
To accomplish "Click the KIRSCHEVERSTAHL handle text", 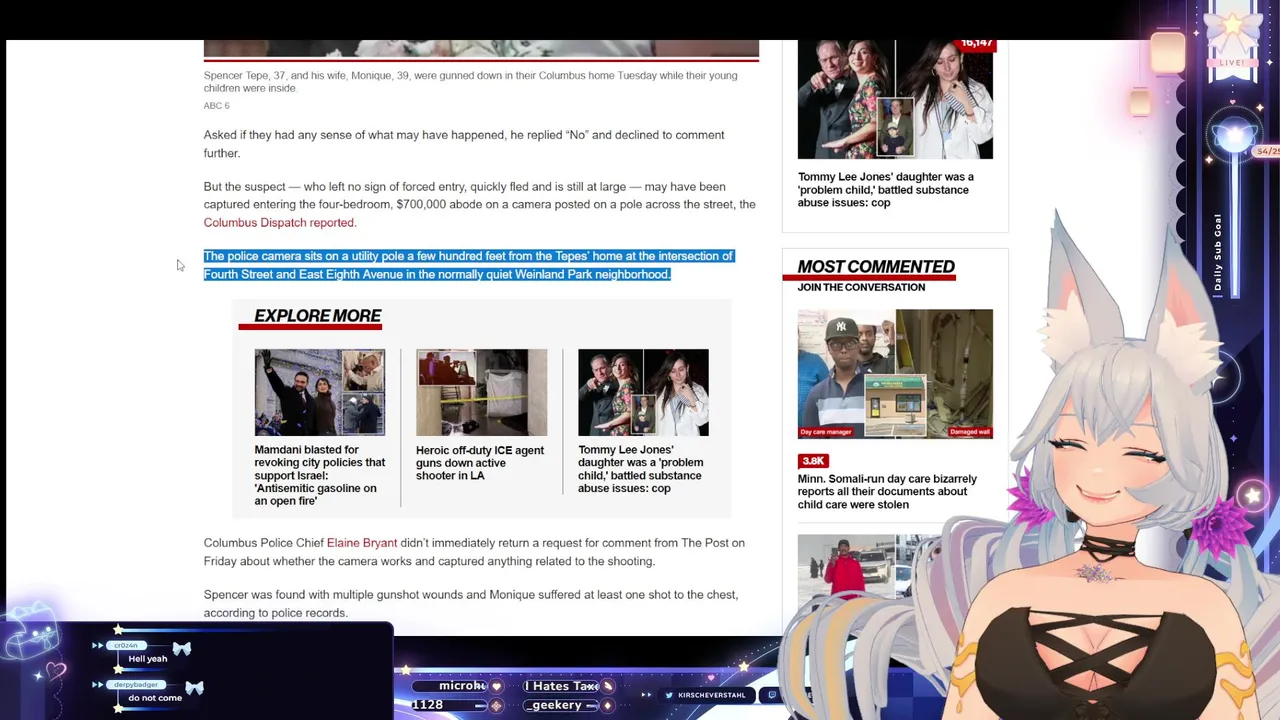I will [712, 695].
